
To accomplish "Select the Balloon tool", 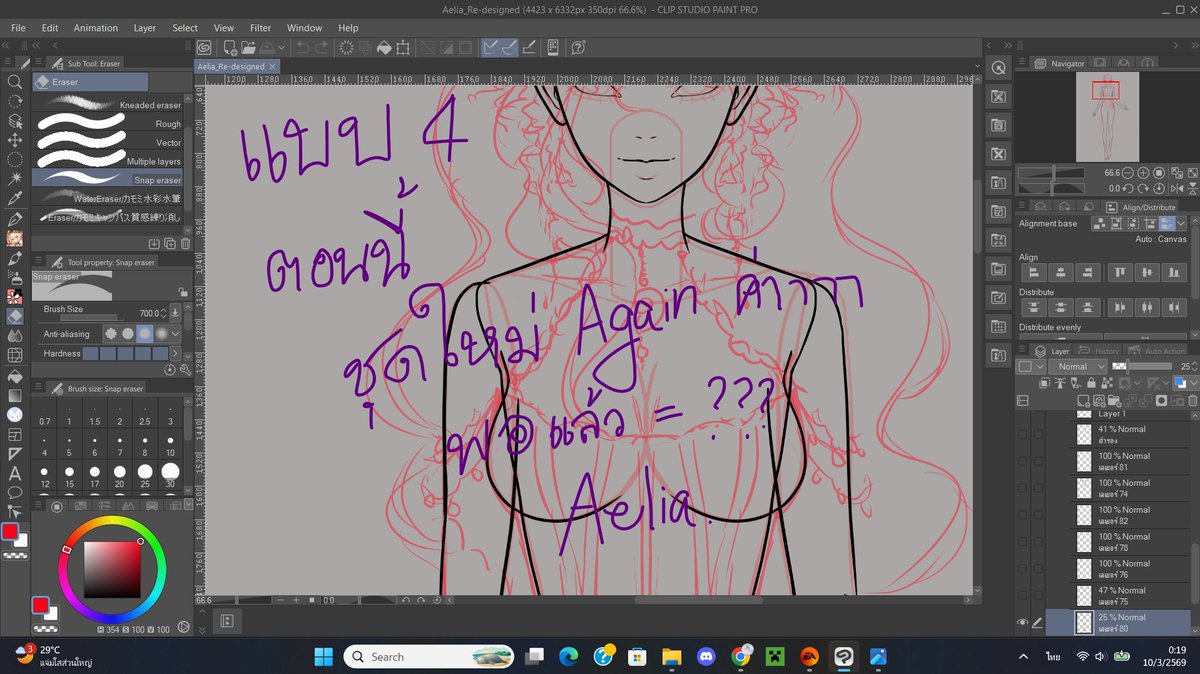I will (x=15, y=492).
